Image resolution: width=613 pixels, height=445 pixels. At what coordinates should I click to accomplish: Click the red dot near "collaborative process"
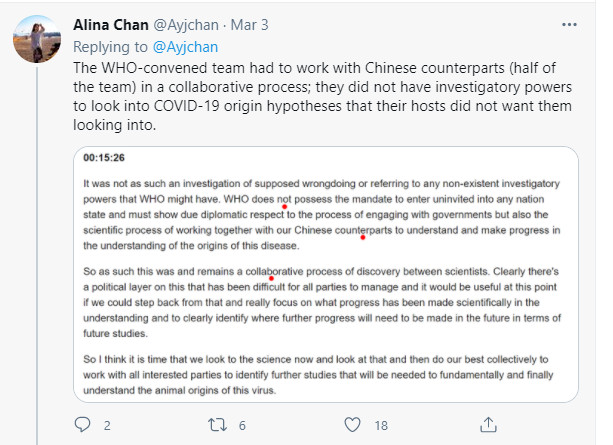(x=271, y=277)
